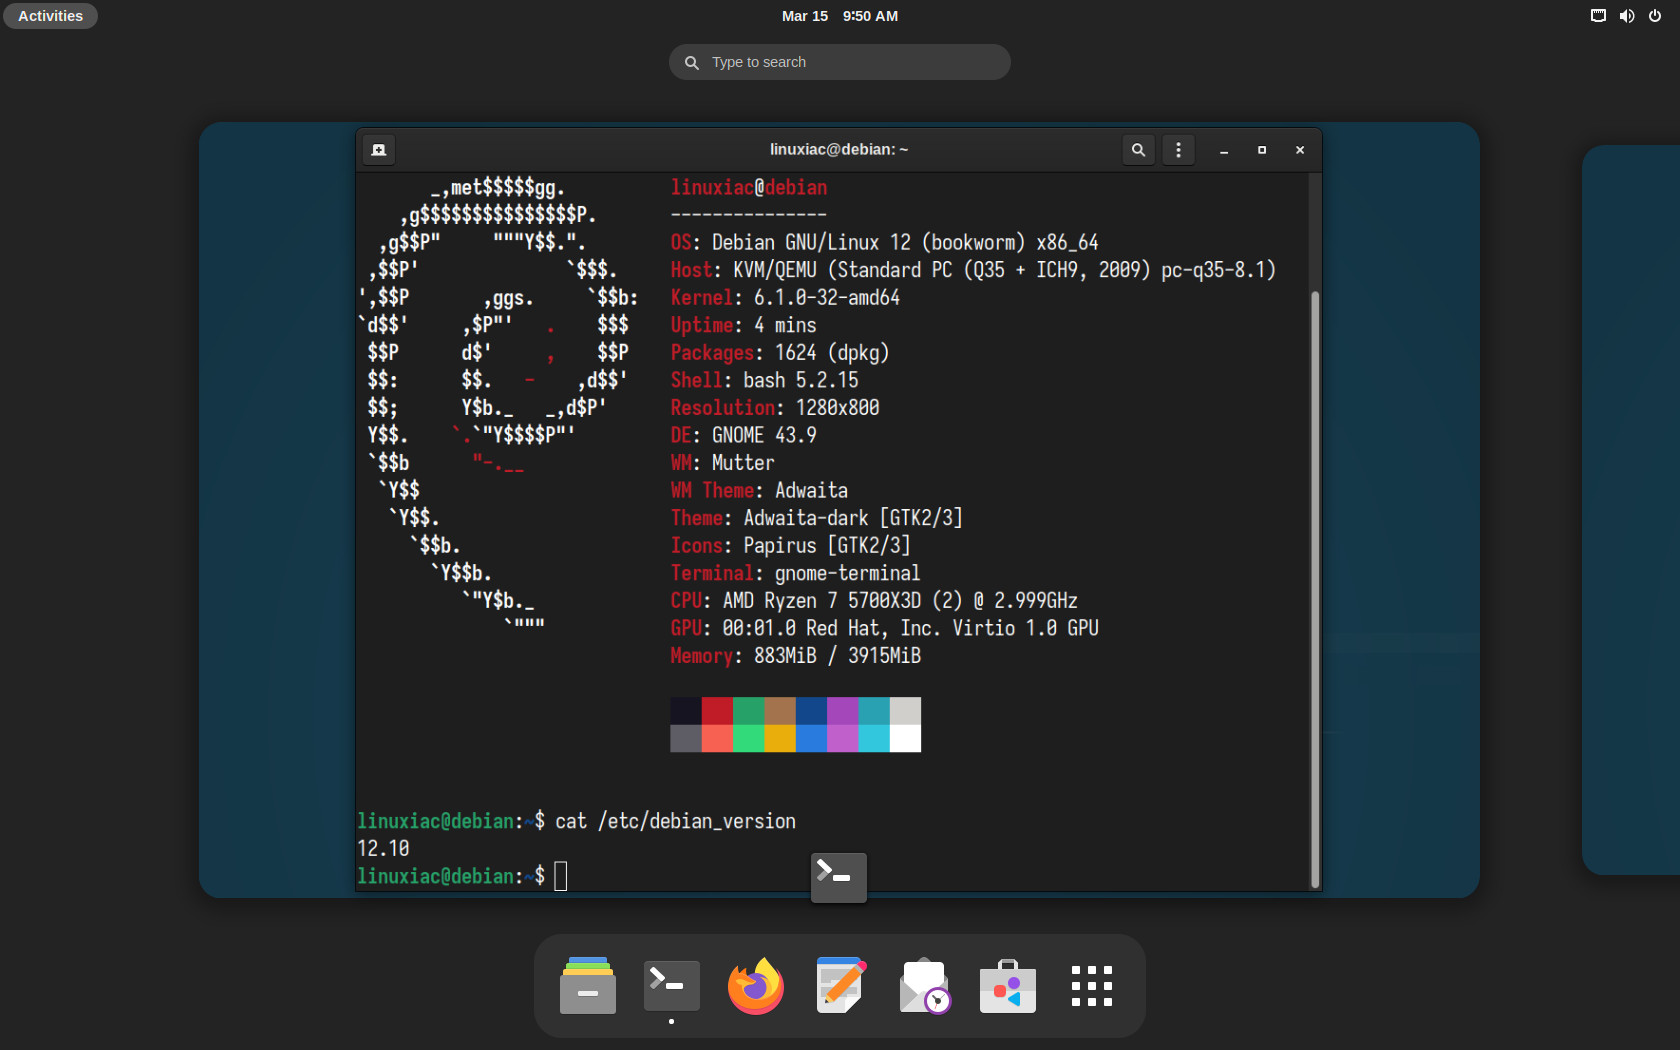1680x1050 pixels.
Task: Click the terminal vertical scrollbar
Action: 1315,588
